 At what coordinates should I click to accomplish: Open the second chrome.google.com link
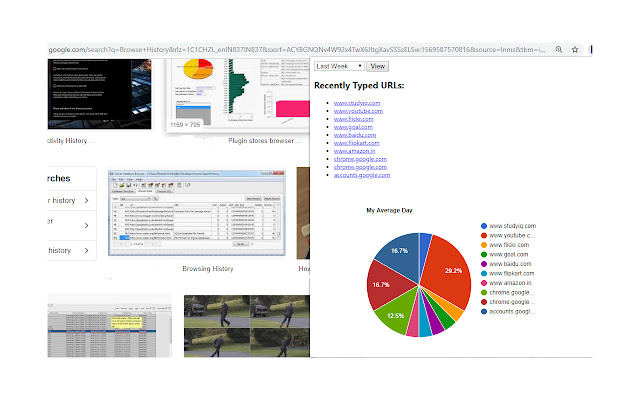tap(360, 167)
